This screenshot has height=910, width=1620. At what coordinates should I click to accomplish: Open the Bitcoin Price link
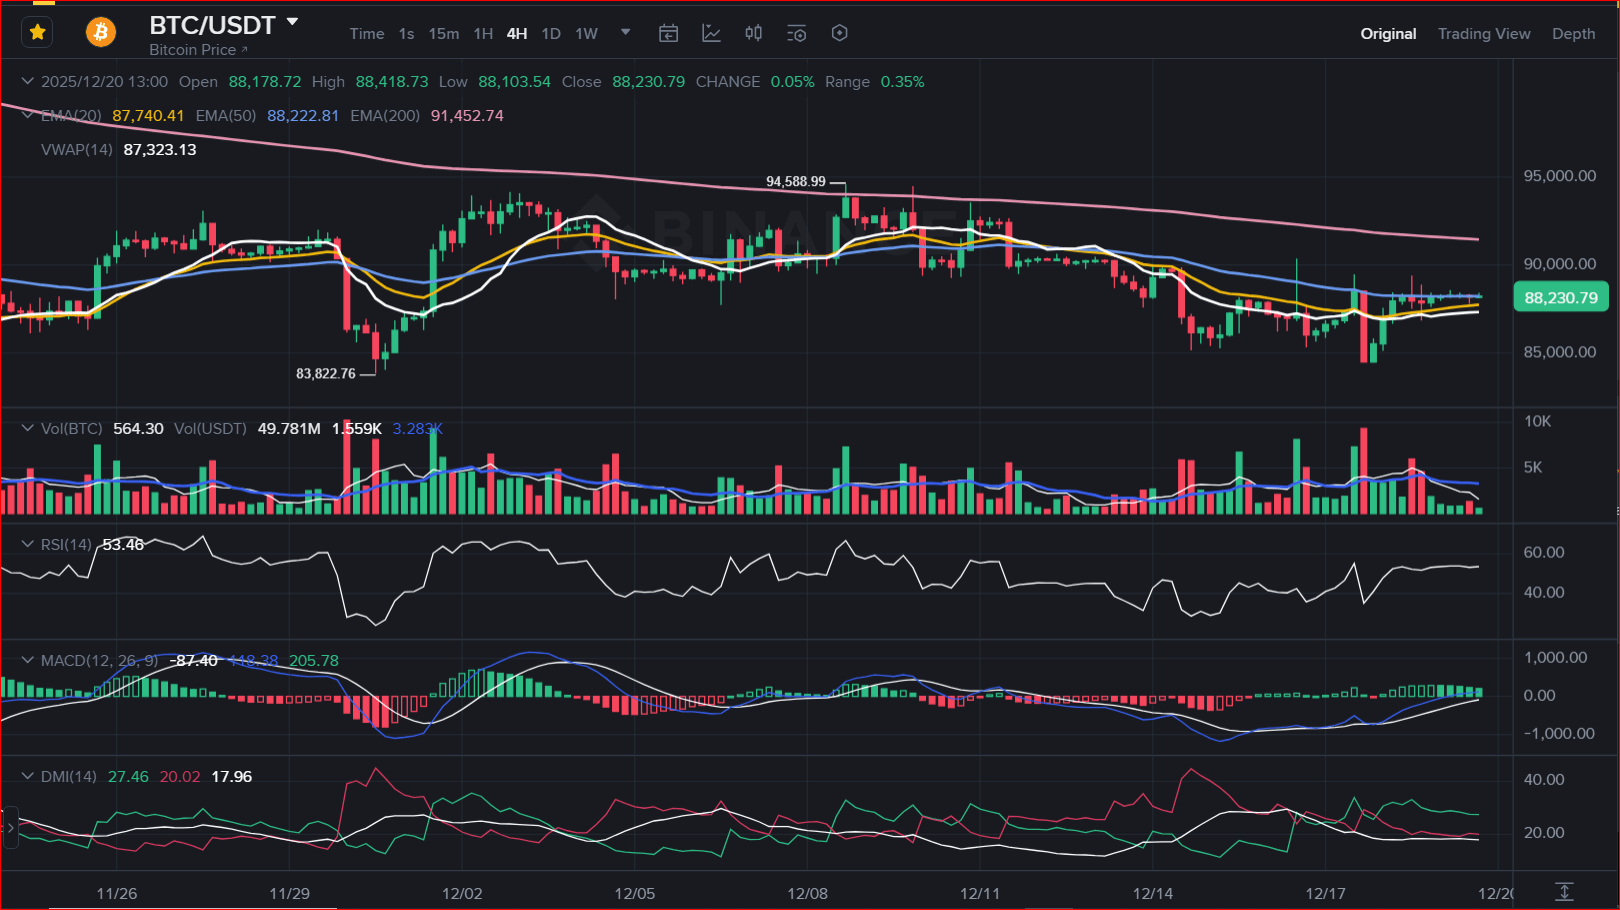click(x=198, y=50)
